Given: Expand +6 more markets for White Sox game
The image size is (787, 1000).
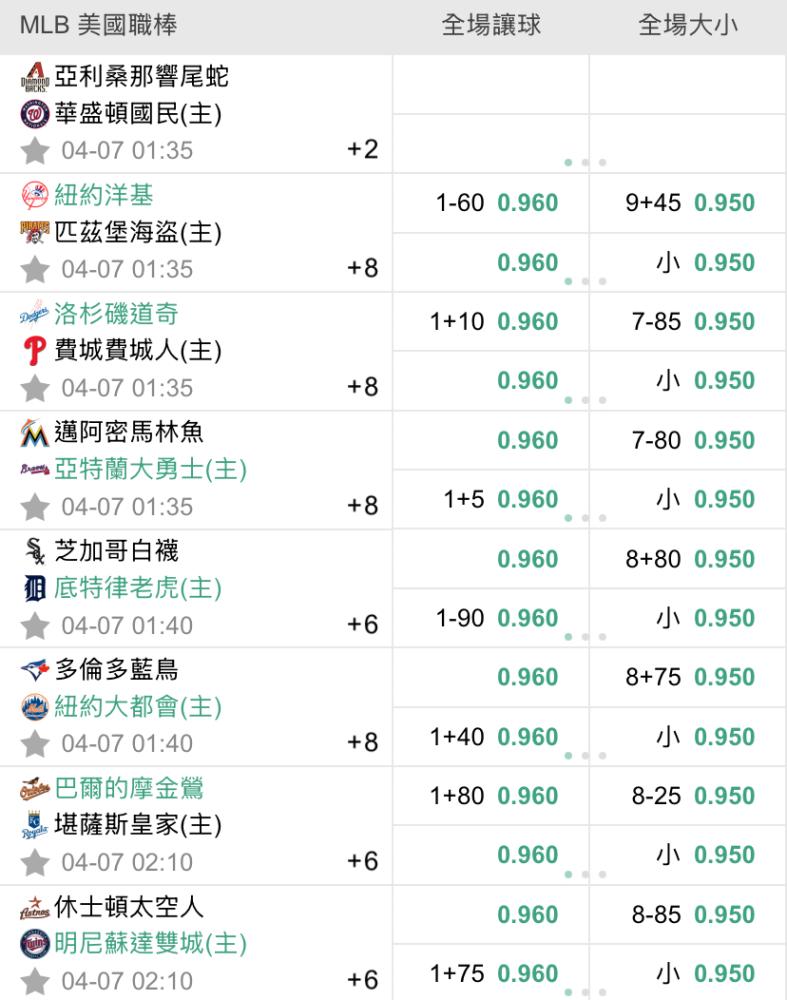Looking at the screenshot, I should click(x=362, y=624).
